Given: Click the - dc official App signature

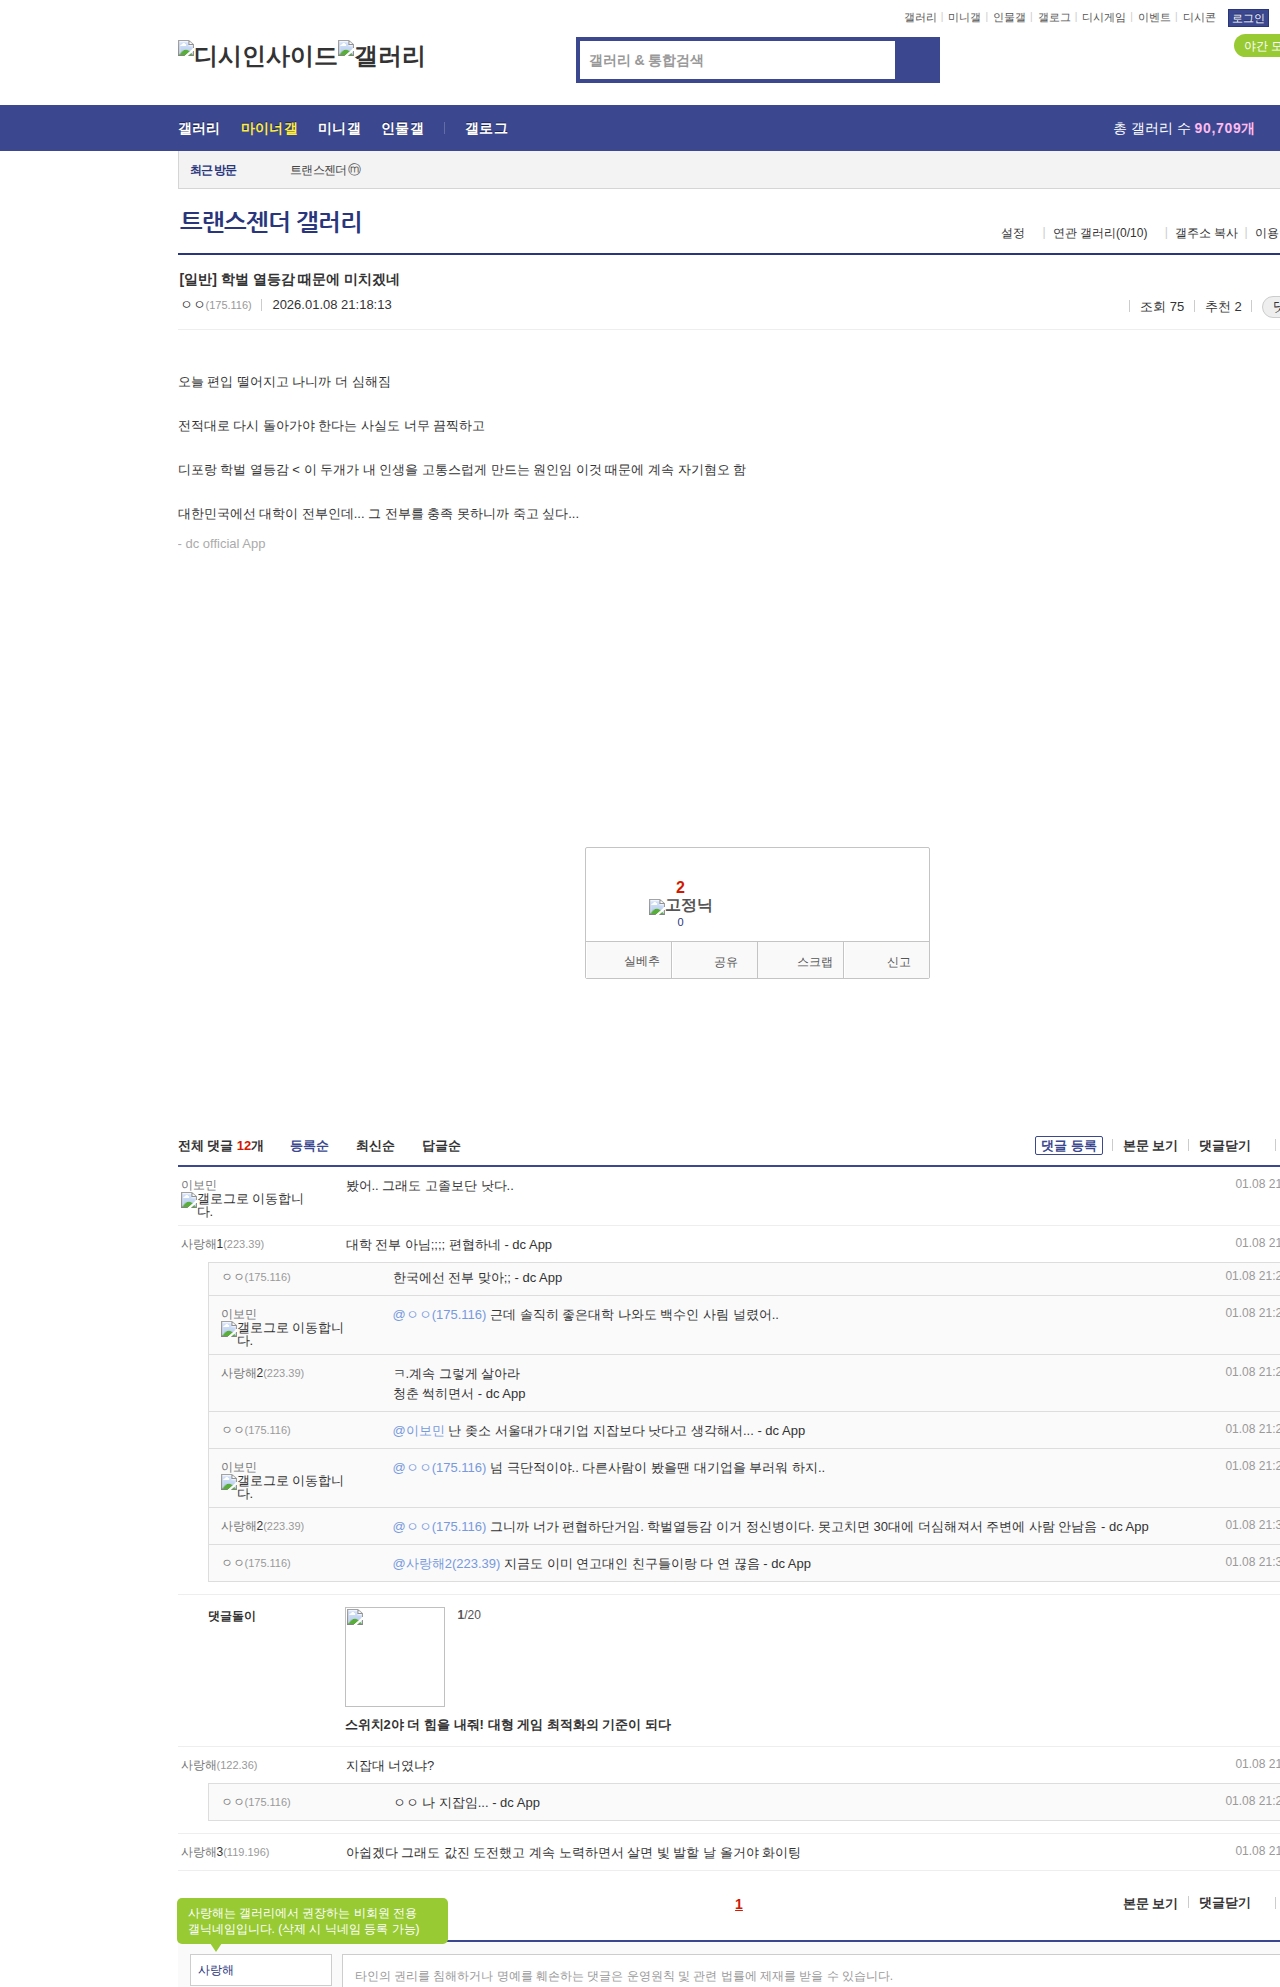Looking at the screenshot, I should coord(222,544).
